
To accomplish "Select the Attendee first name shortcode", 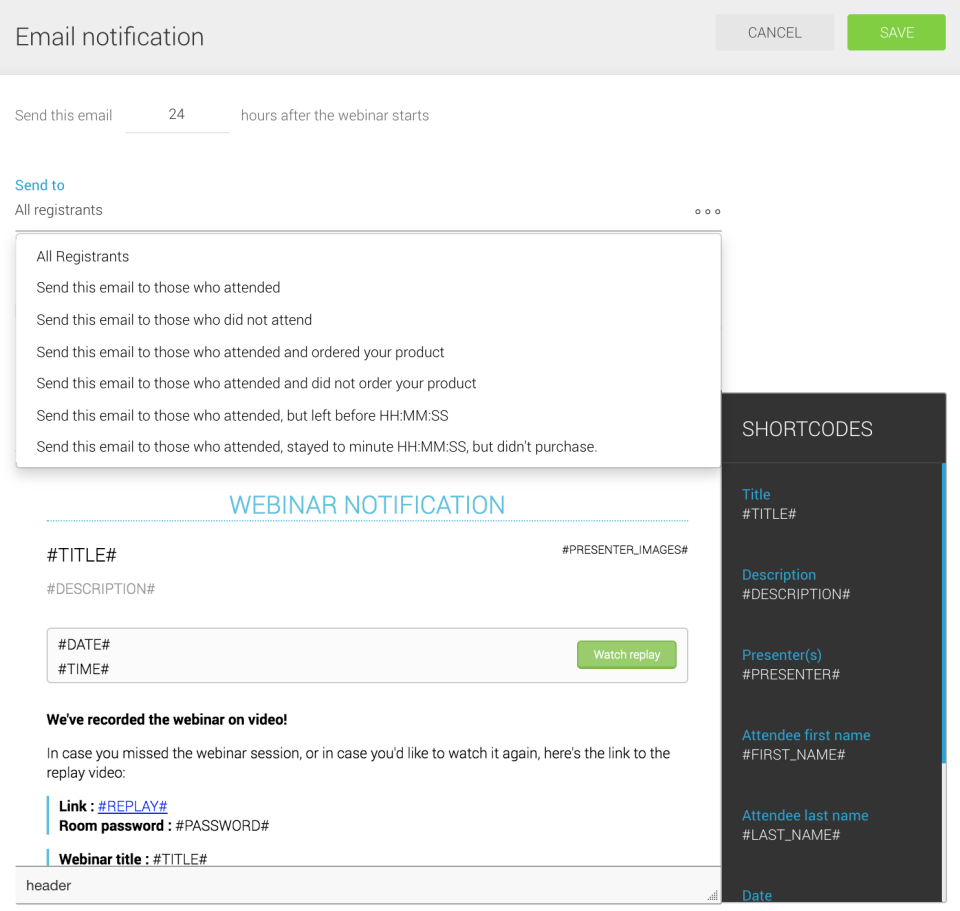I will point(806,745).
